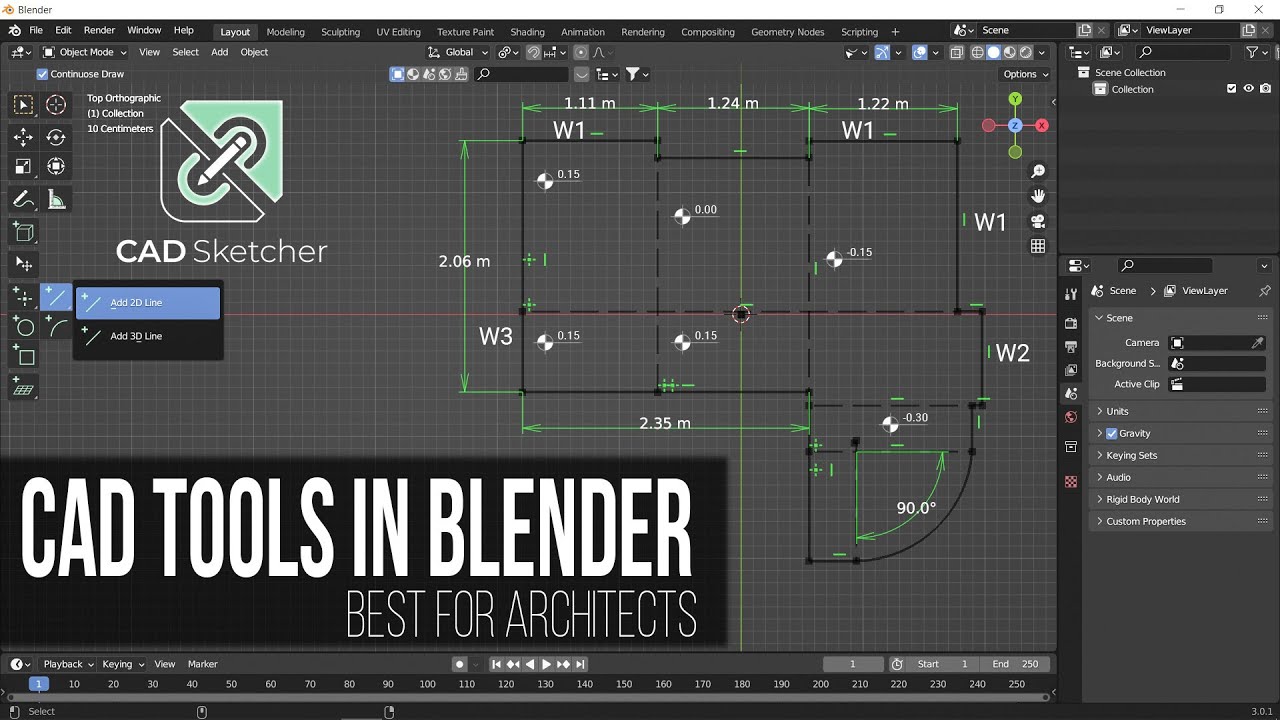Activate the Add Circle tool
1280x720 pixels.
(x=23, y=327)
